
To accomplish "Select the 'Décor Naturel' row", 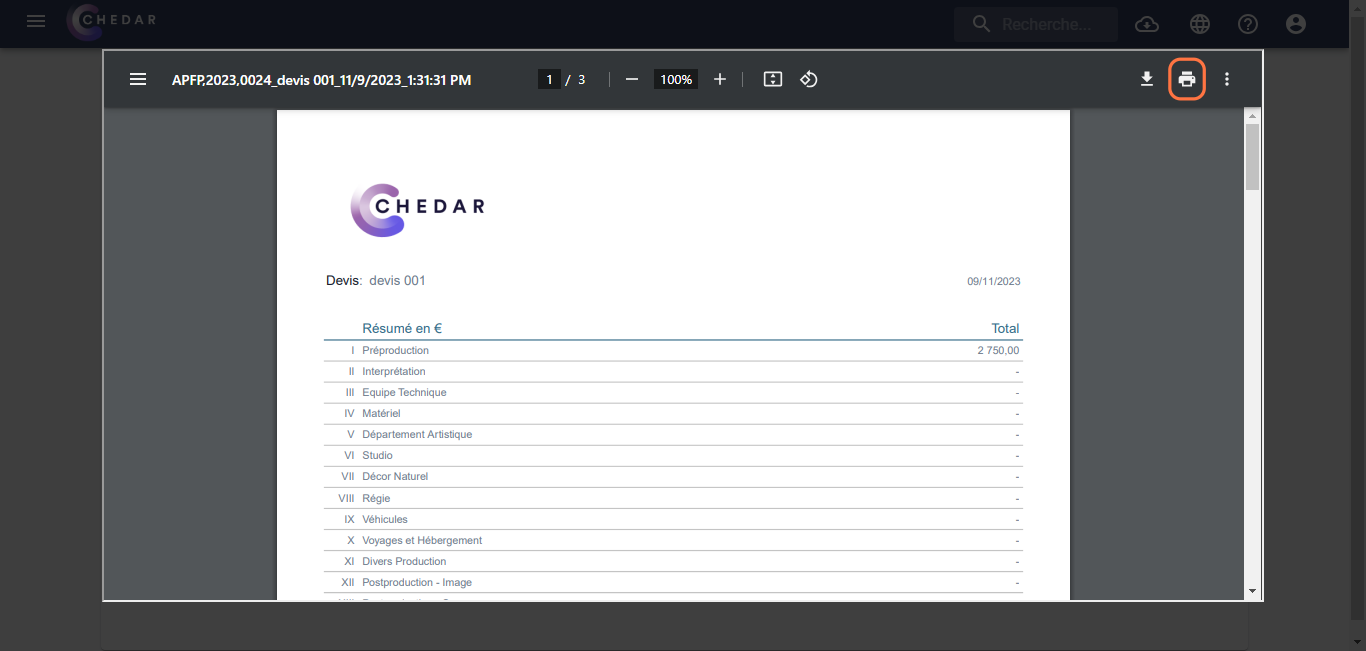I will [673, 477].
